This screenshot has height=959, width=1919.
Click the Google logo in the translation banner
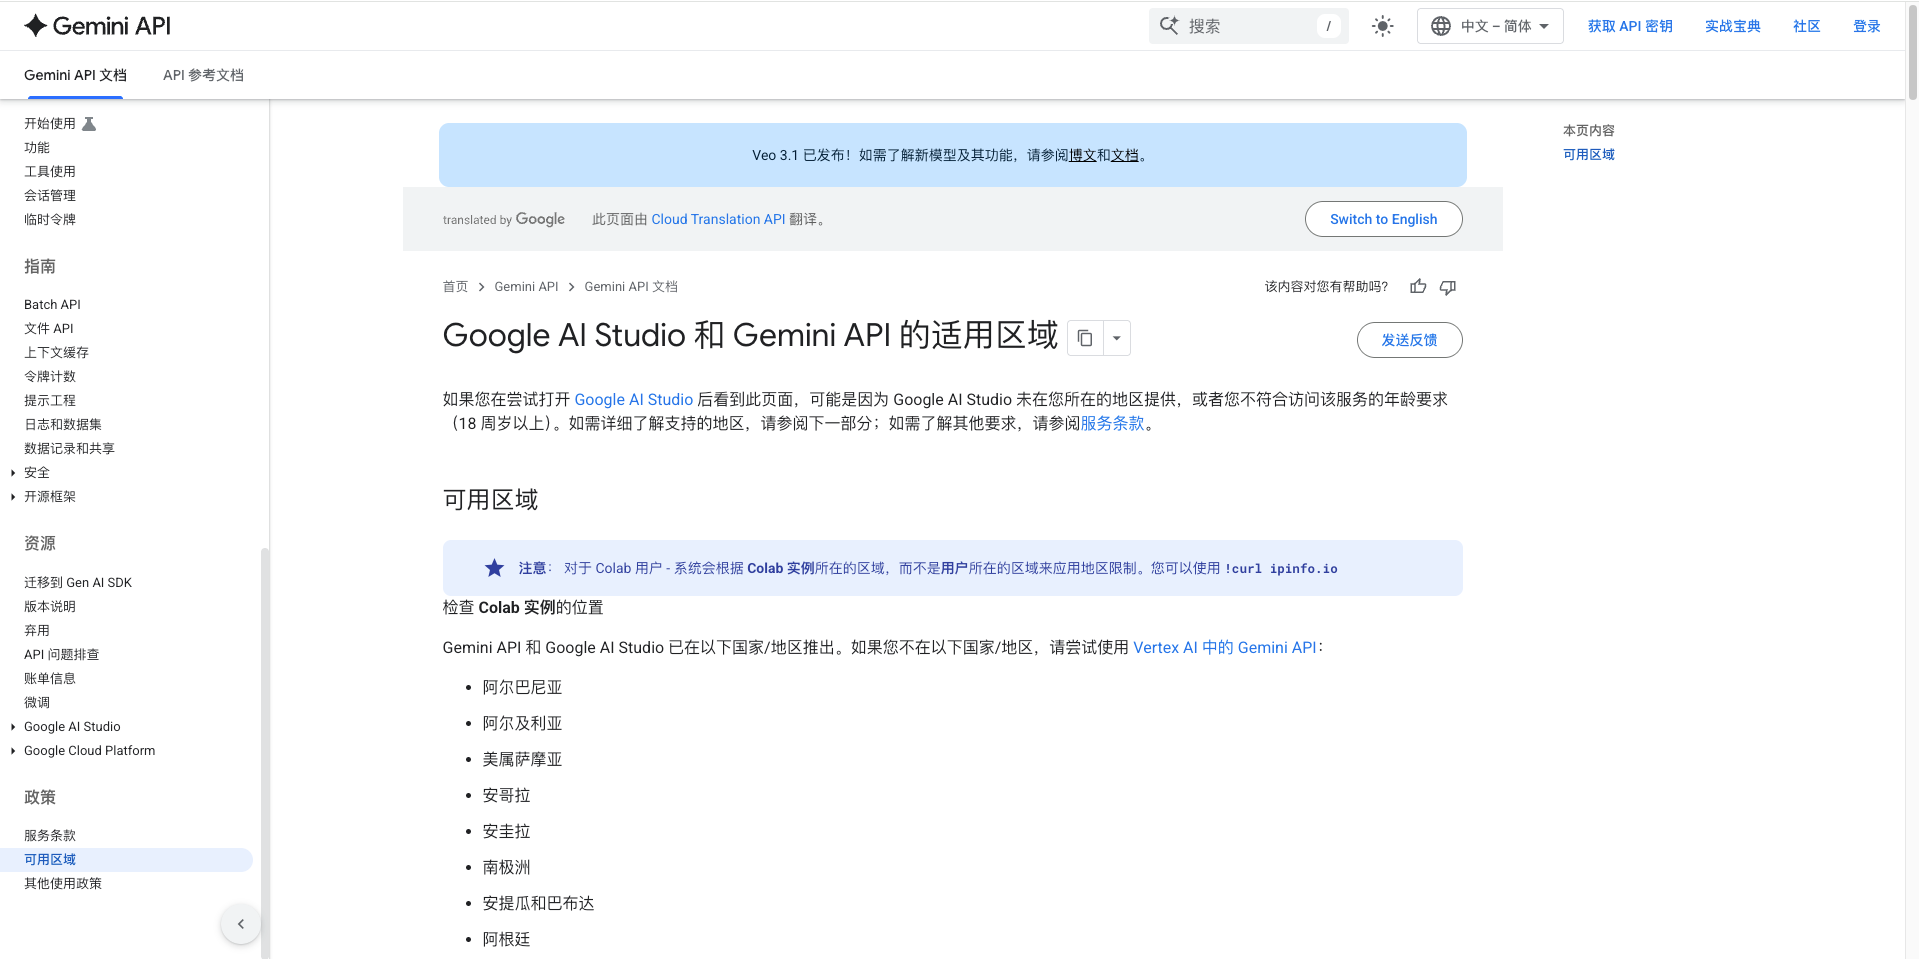pos(541,219)
